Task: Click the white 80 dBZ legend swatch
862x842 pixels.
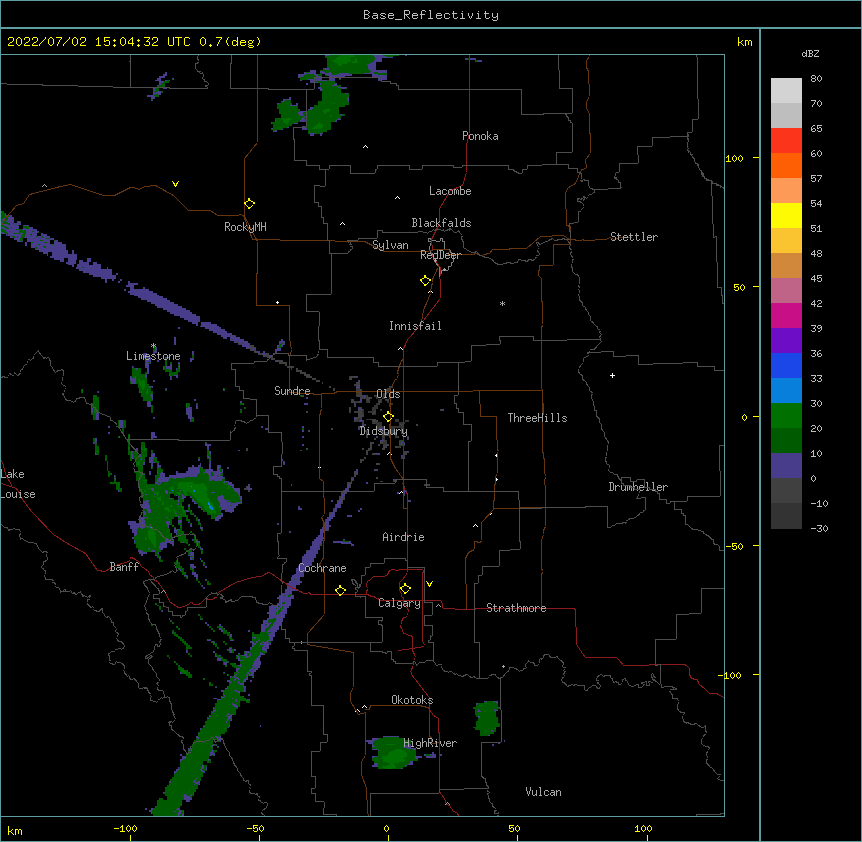Action: (786, 90)
